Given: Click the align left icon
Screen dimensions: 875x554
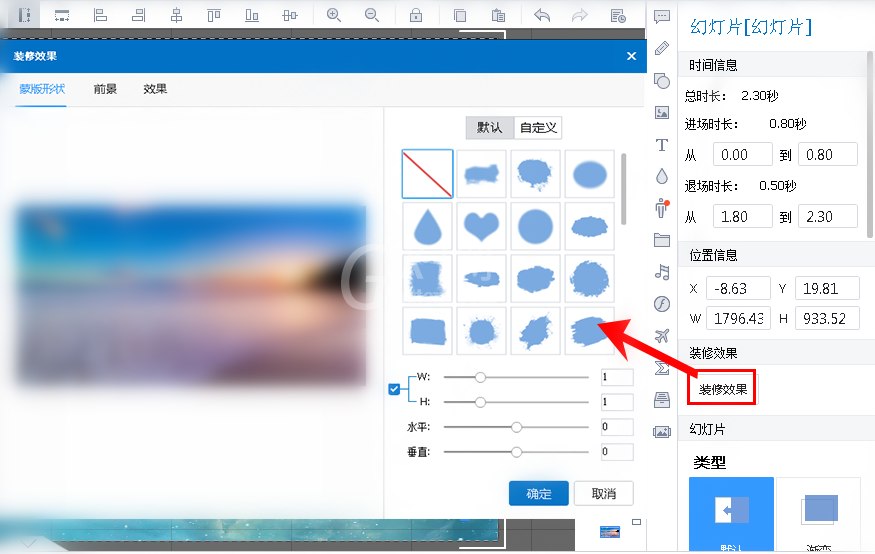Looking at the screenshot, I should tap(100, 15).
